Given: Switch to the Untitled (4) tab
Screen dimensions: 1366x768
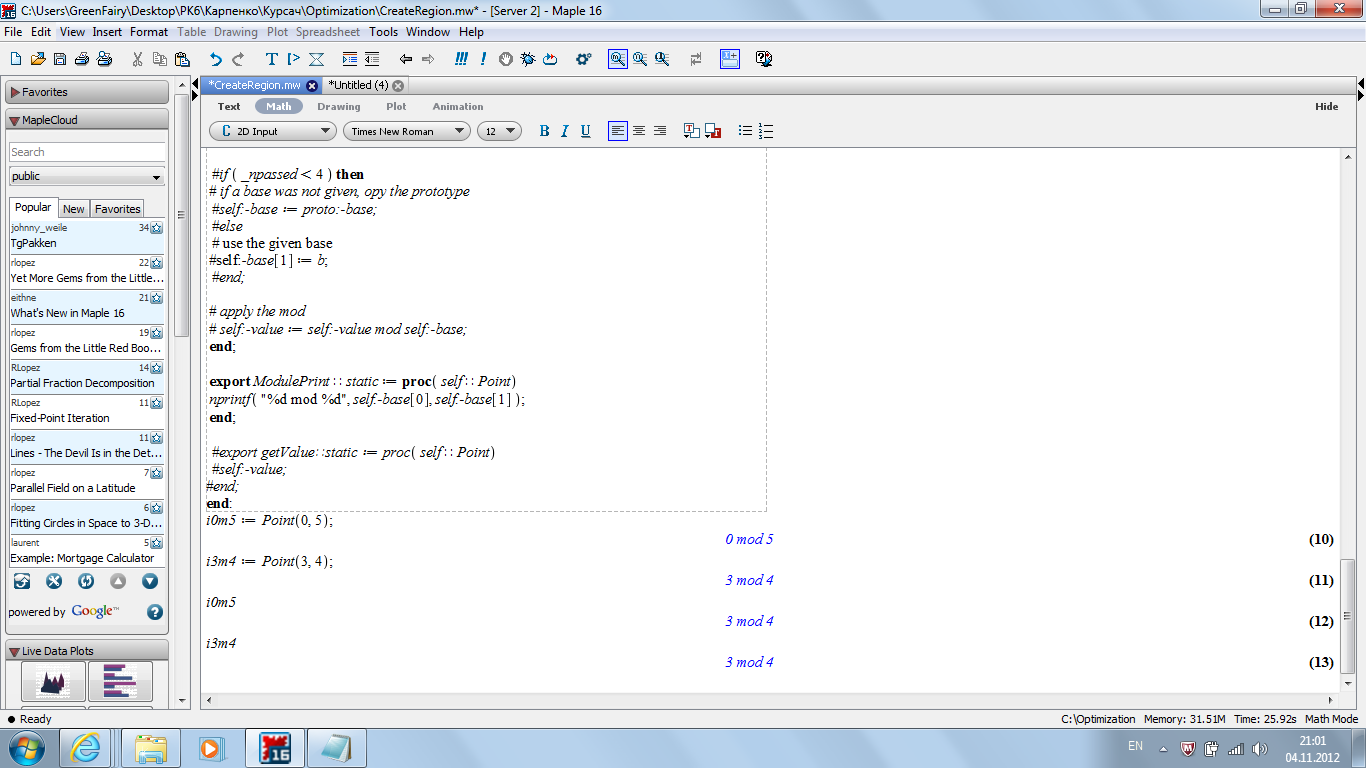Looking at the screenshot, I should (x=358, y=85).
